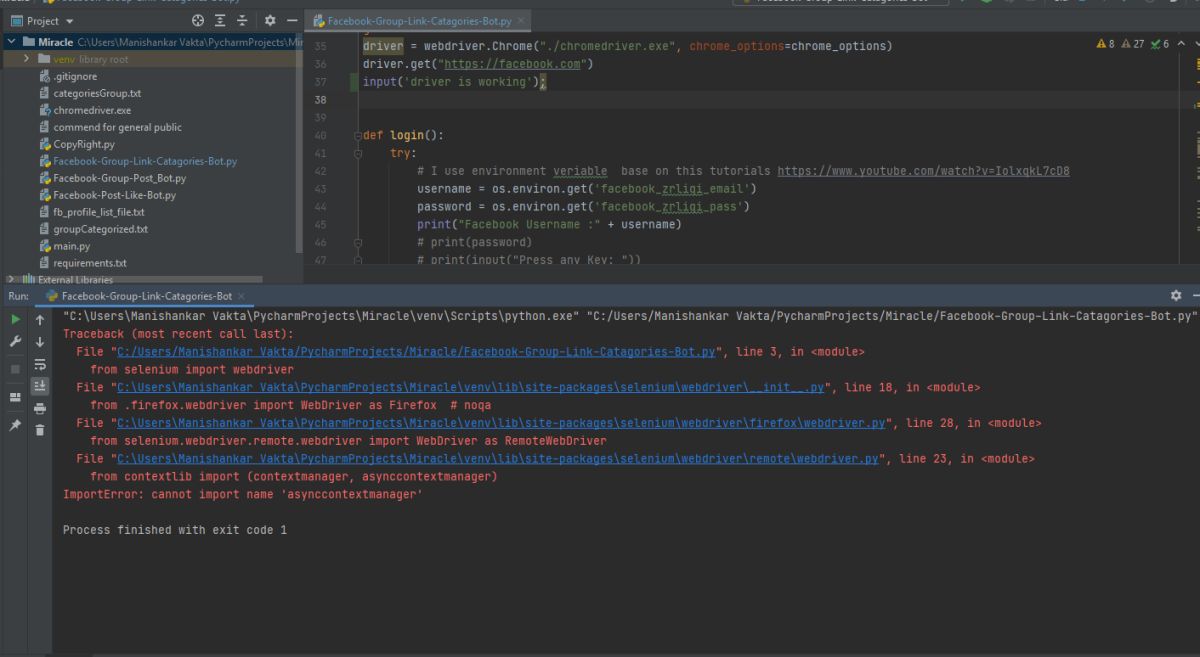Image resolution: width=1200 pixels, height=657 pixels.
Task: Click the https://facebook.com link in code
Action: (513, 64)
